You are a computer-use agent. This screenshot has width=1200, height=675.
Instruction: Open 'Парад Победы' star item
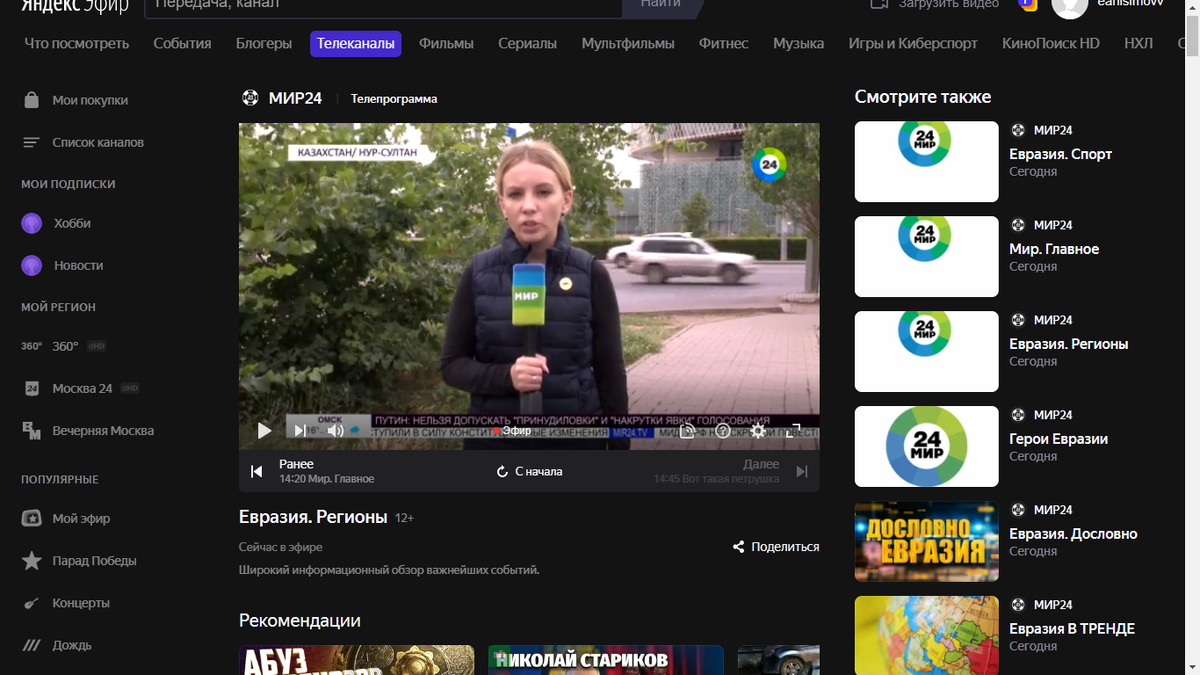(79, 561)
